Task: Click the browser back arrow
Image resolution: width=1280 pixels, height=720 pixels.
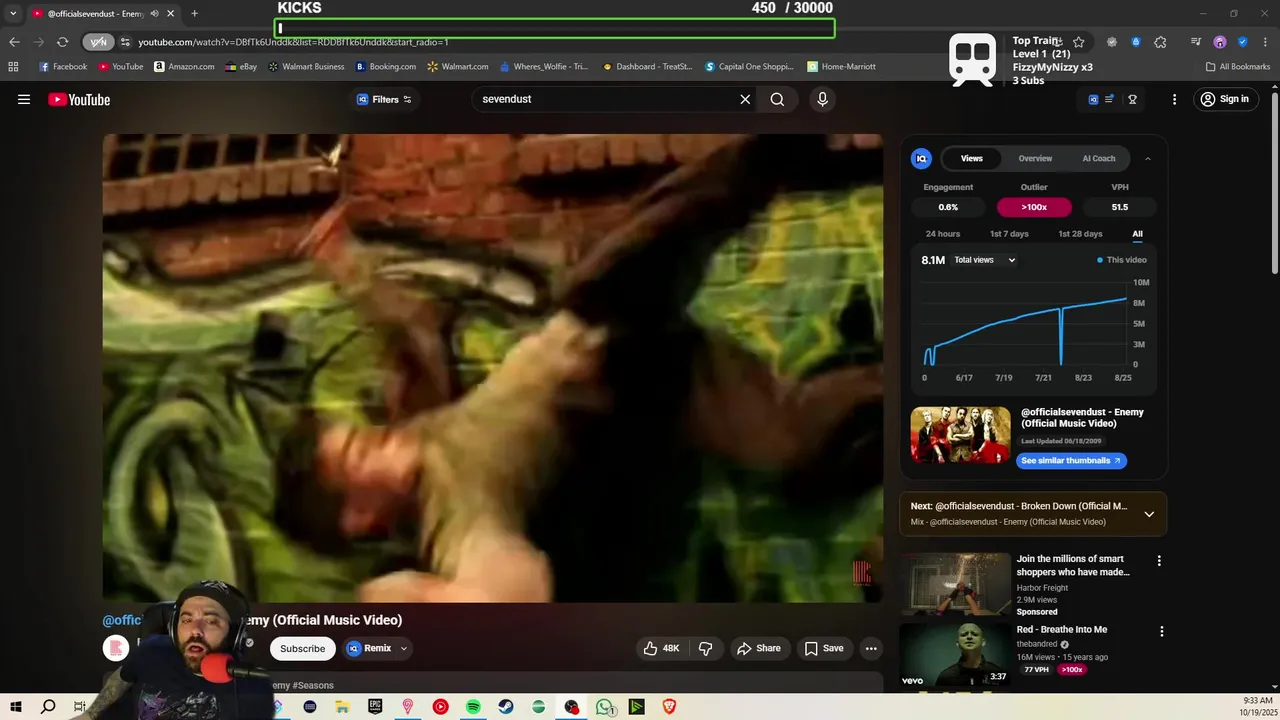Action: (x=14, y=42)
